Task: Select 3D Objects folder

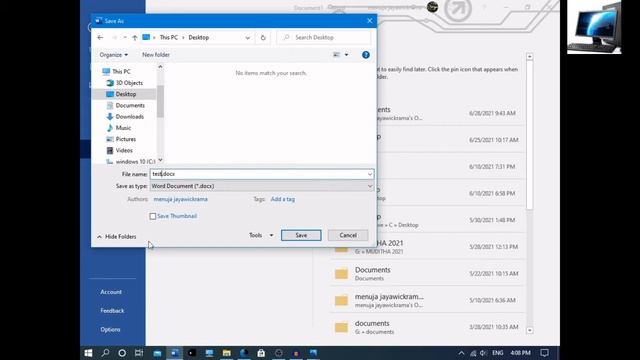Action: (x=129, y=83)
